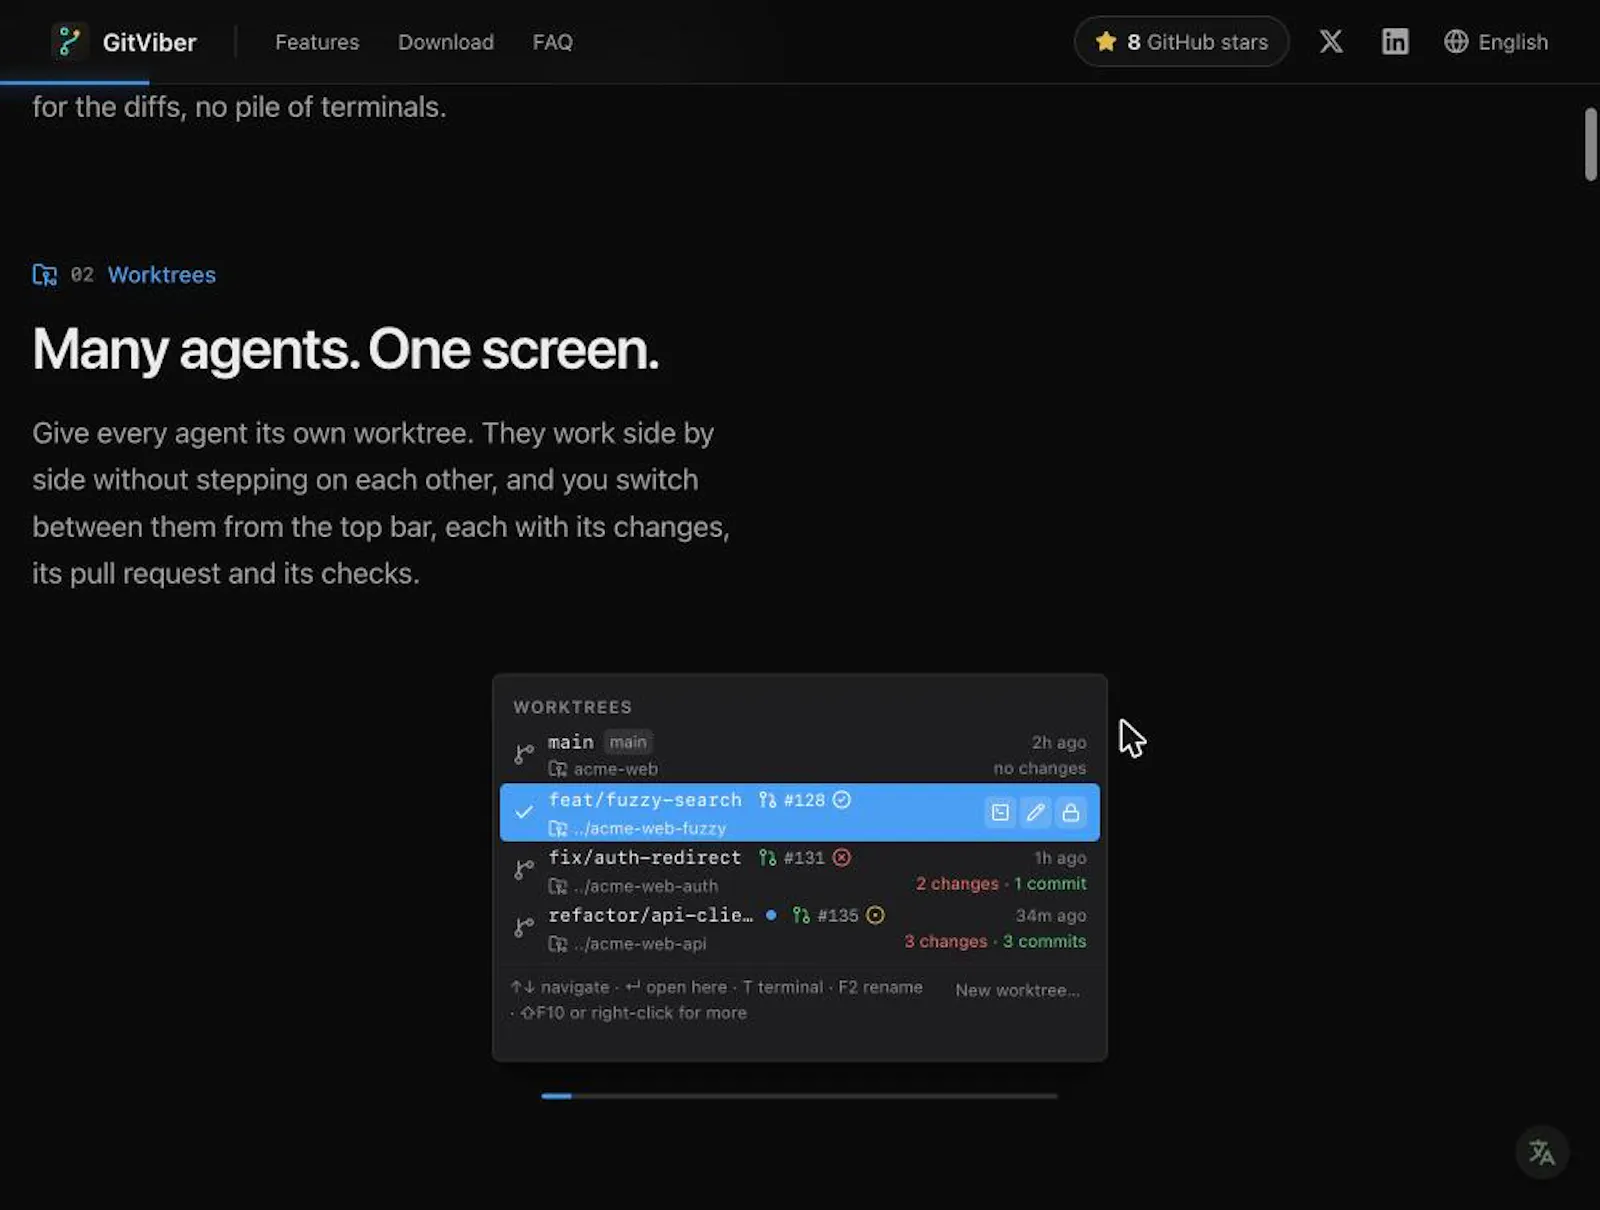Open the FAQ nav item
Screen dimensions: 1600x1210
click(x=552, y=42)
